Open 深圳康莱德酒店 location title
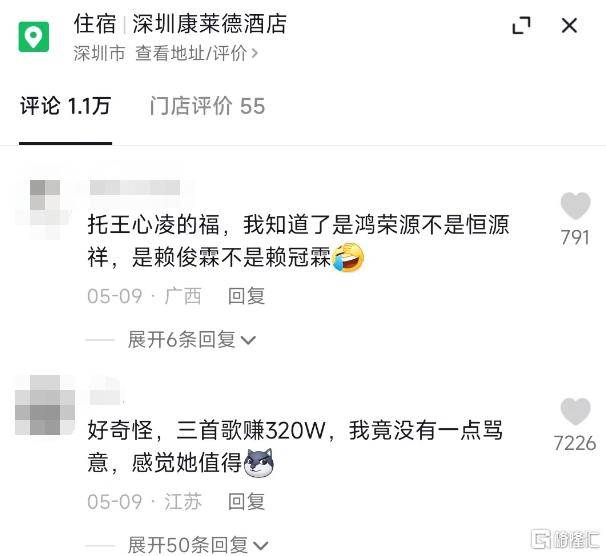606x556 pixels. click(209, 24)
